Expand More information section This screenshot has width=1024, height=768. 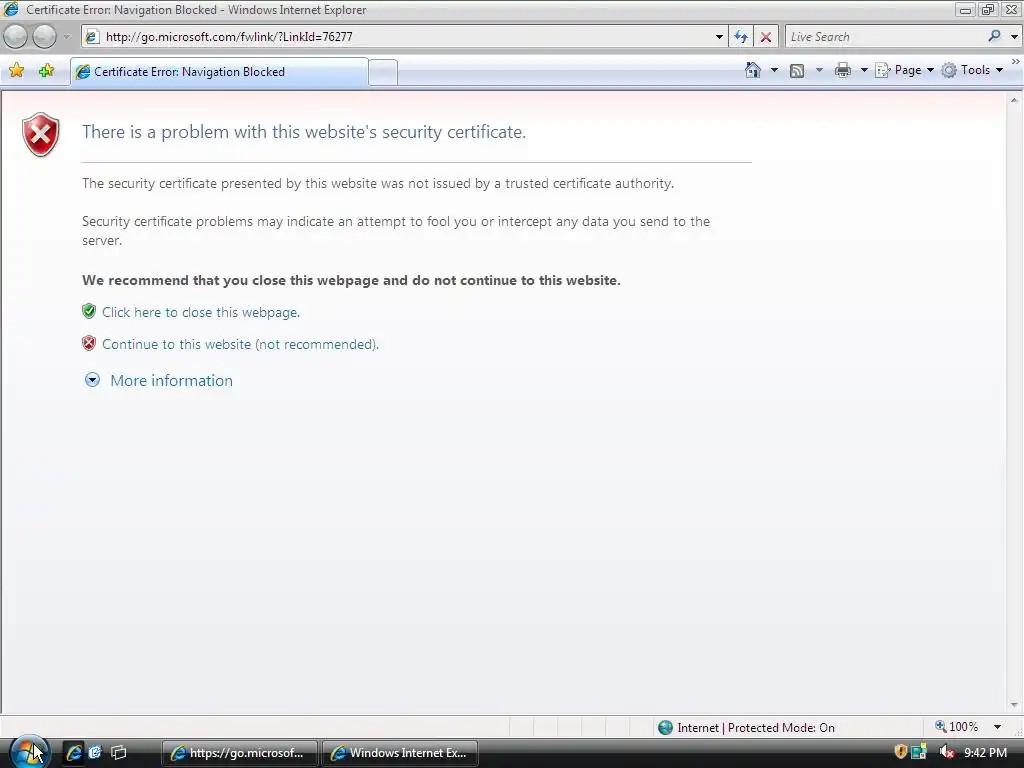pos(92,380)
